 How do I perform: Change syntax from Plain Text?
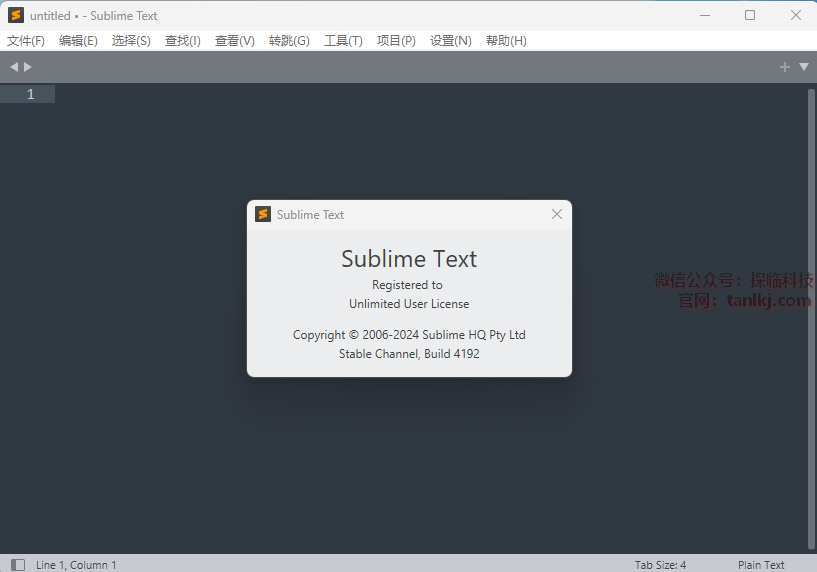761,565
